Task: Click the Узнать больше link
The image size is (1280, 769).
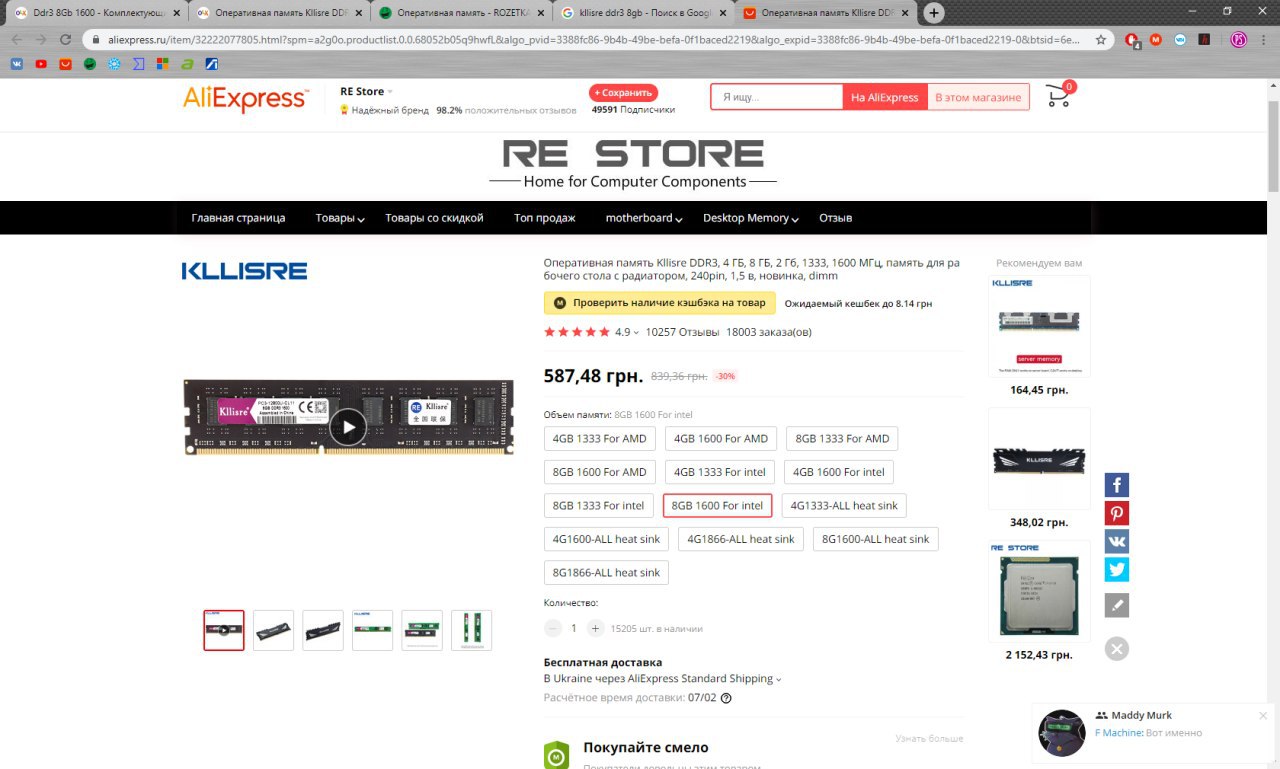Action: 930,739
